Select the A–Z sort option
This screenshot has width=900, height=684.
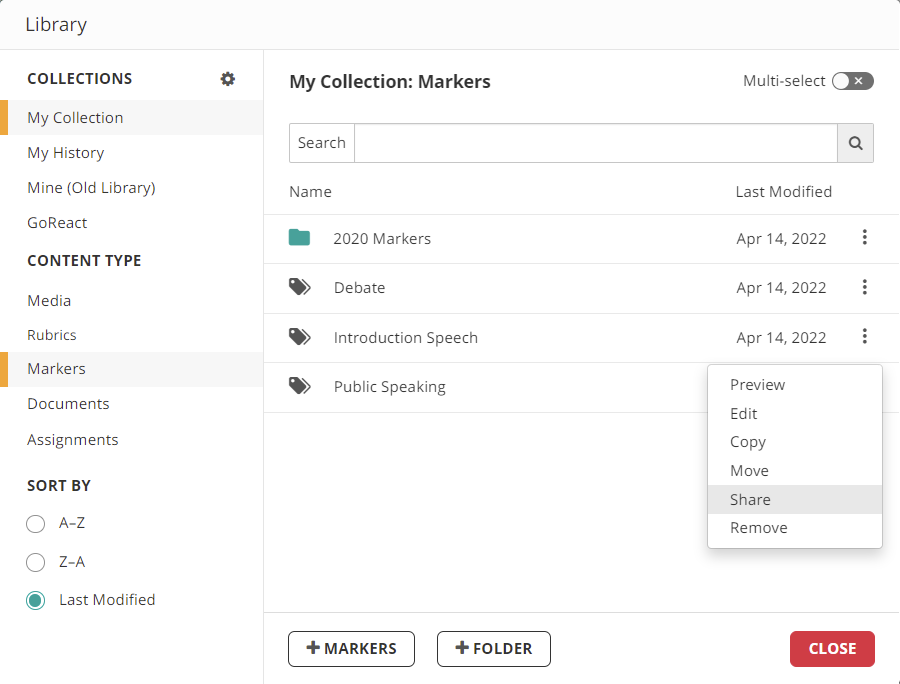pos(36,523)
